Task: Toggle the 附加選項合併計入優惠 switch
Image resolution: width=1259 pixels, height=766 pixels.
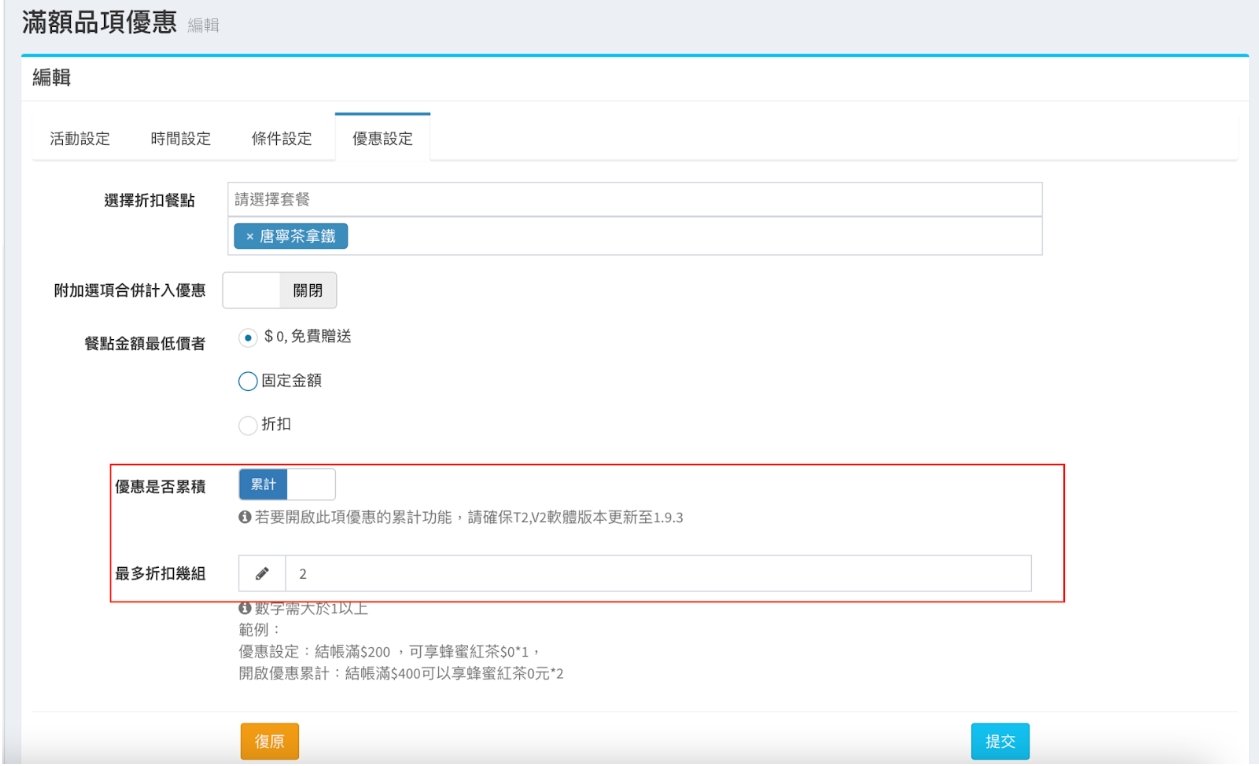Action: (279, 290)
